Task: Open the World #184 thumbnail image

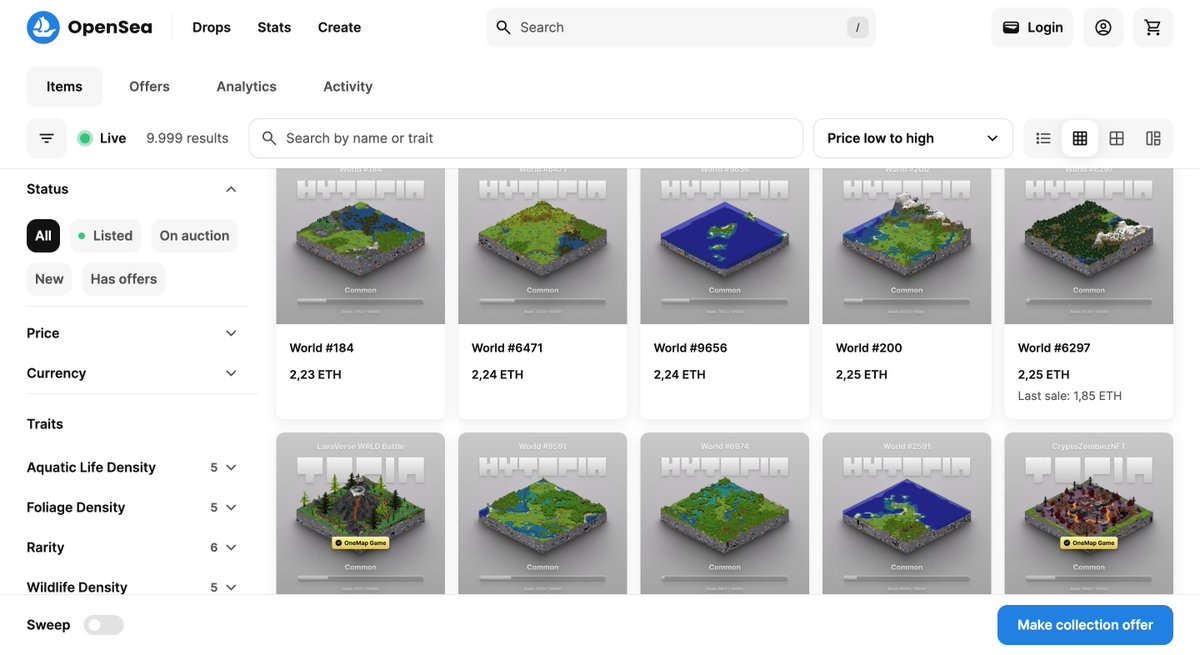Action: point(361,246)
